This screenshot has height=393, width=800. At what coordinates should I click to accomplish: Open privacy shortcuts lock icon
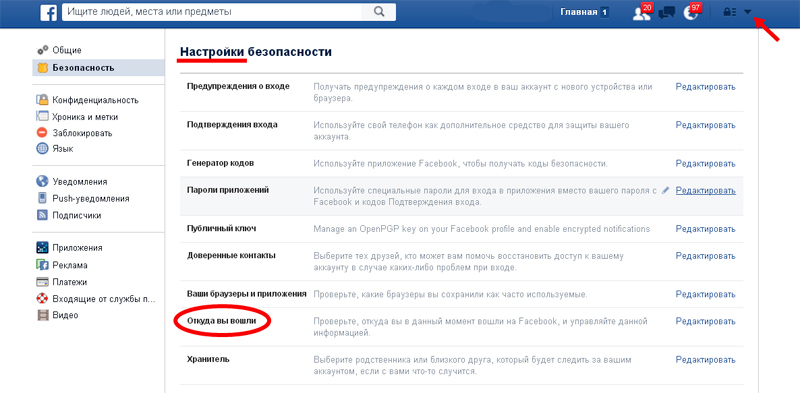729,13
